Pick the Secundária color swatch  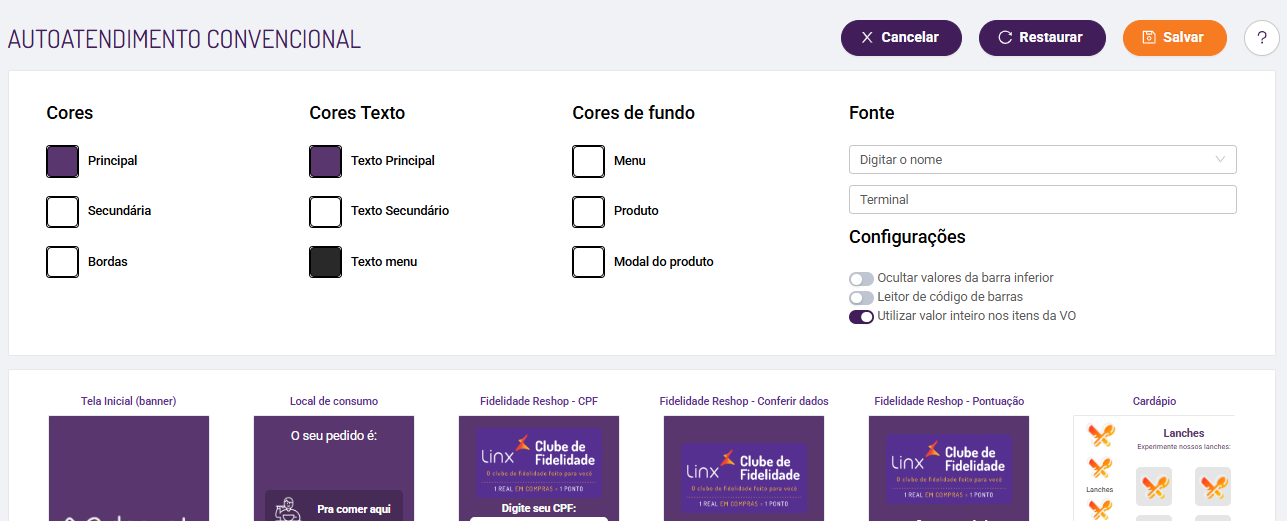point(63,211)
